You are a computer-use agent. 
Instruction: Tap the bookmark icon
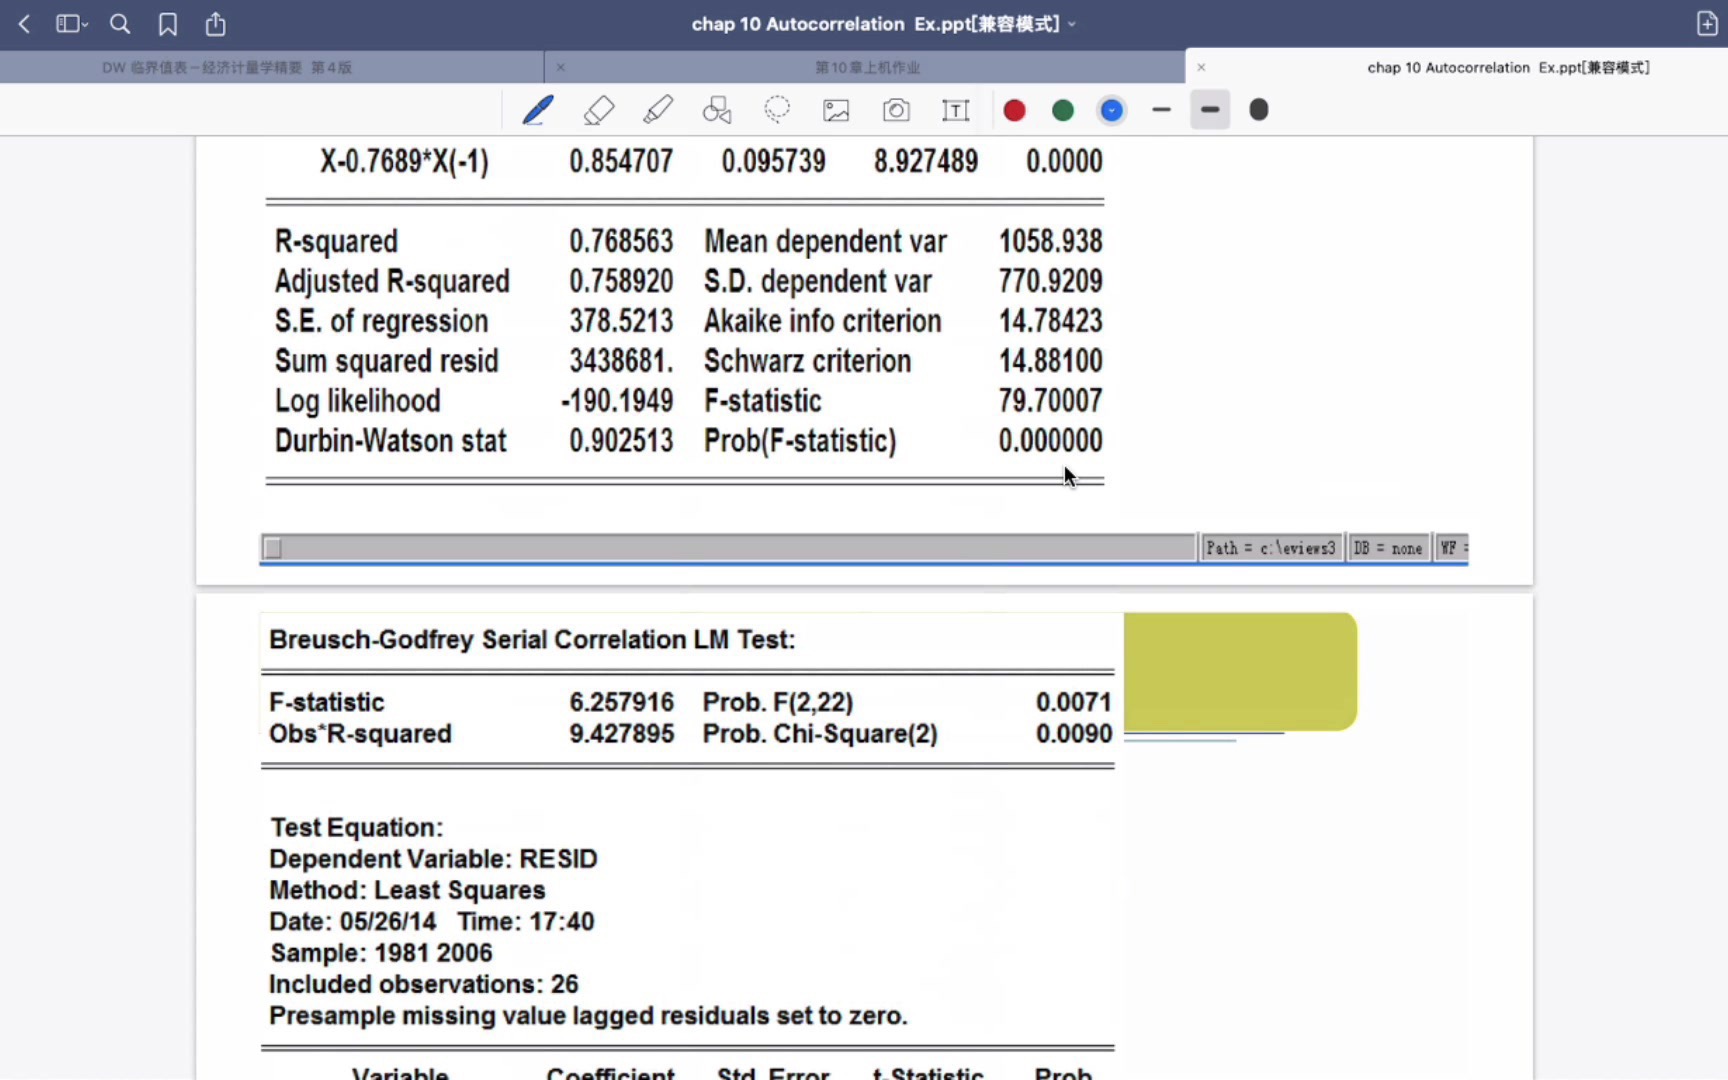point(168,24)
